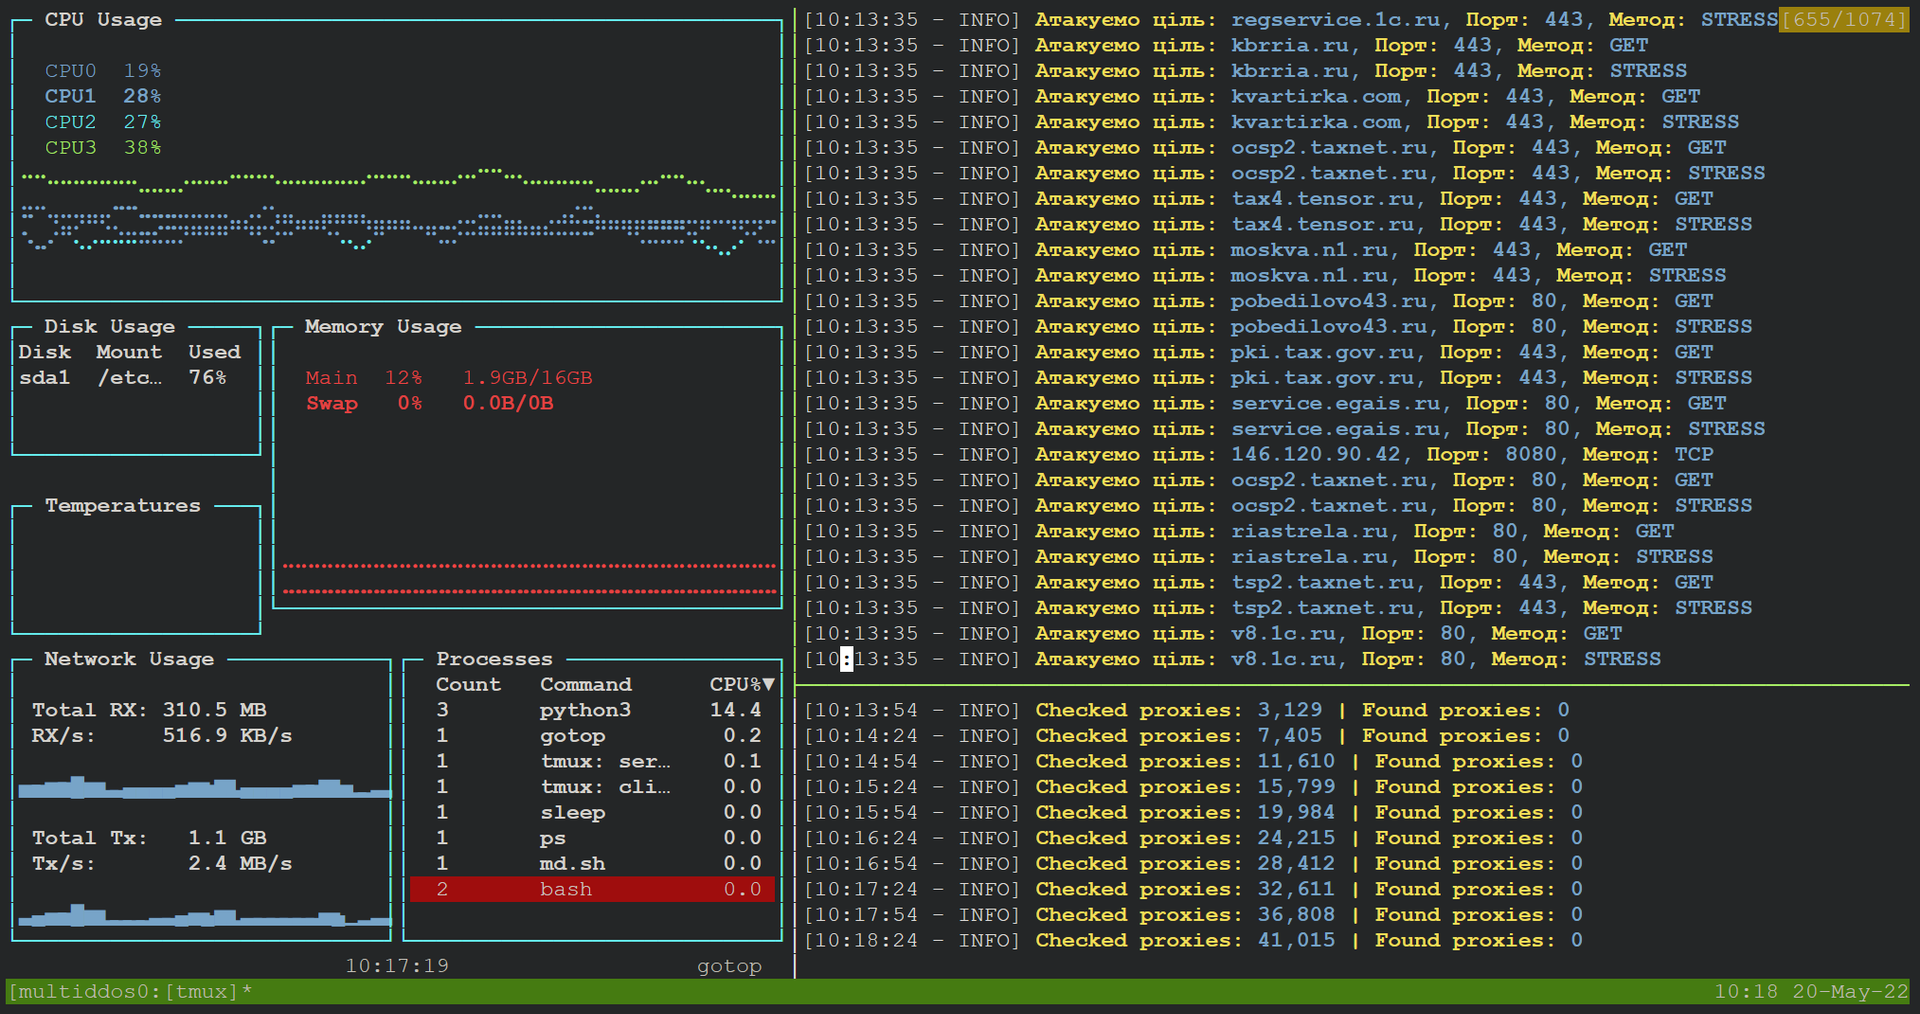Viewport: 1920px width, 1014px height.
Task: Click the 146.120.90.42 TCP log line
Action: coord(1258,455)
